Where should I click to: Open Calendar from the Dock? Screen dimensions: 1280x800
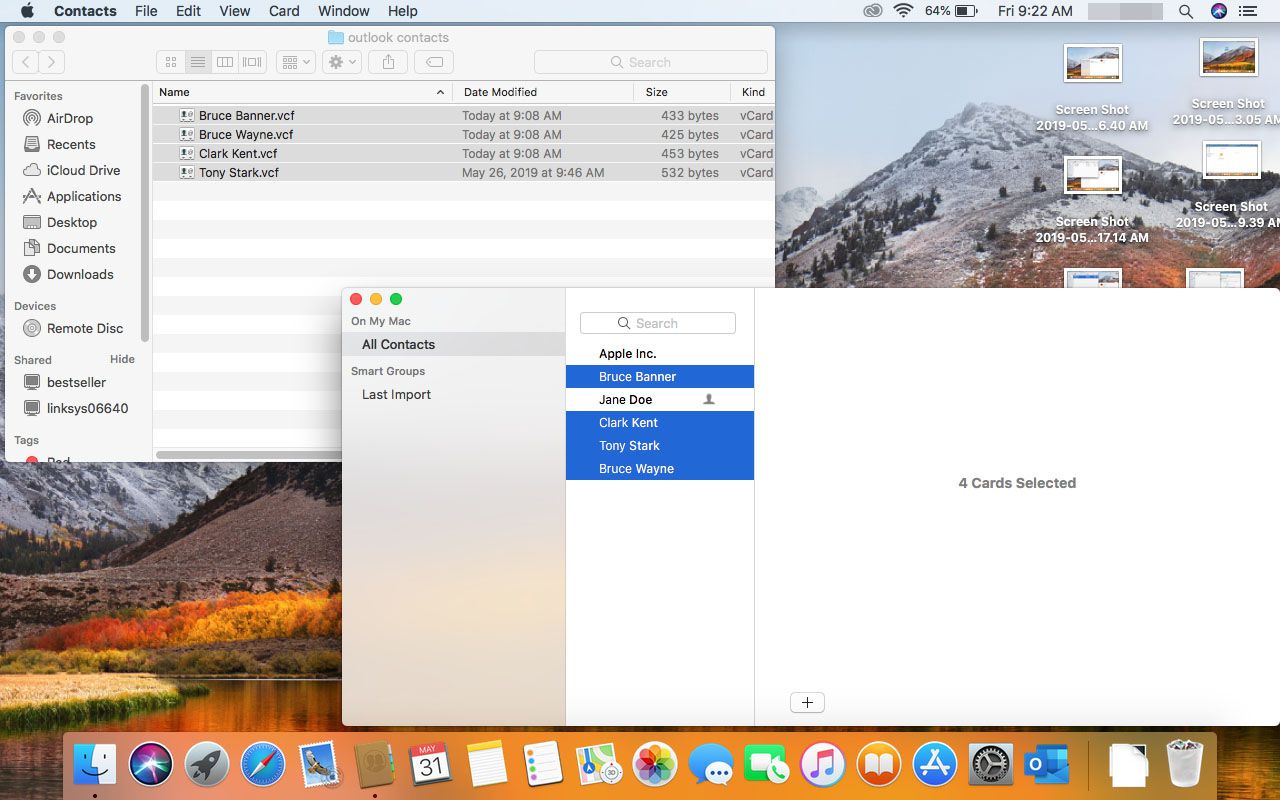click(431, 766)
